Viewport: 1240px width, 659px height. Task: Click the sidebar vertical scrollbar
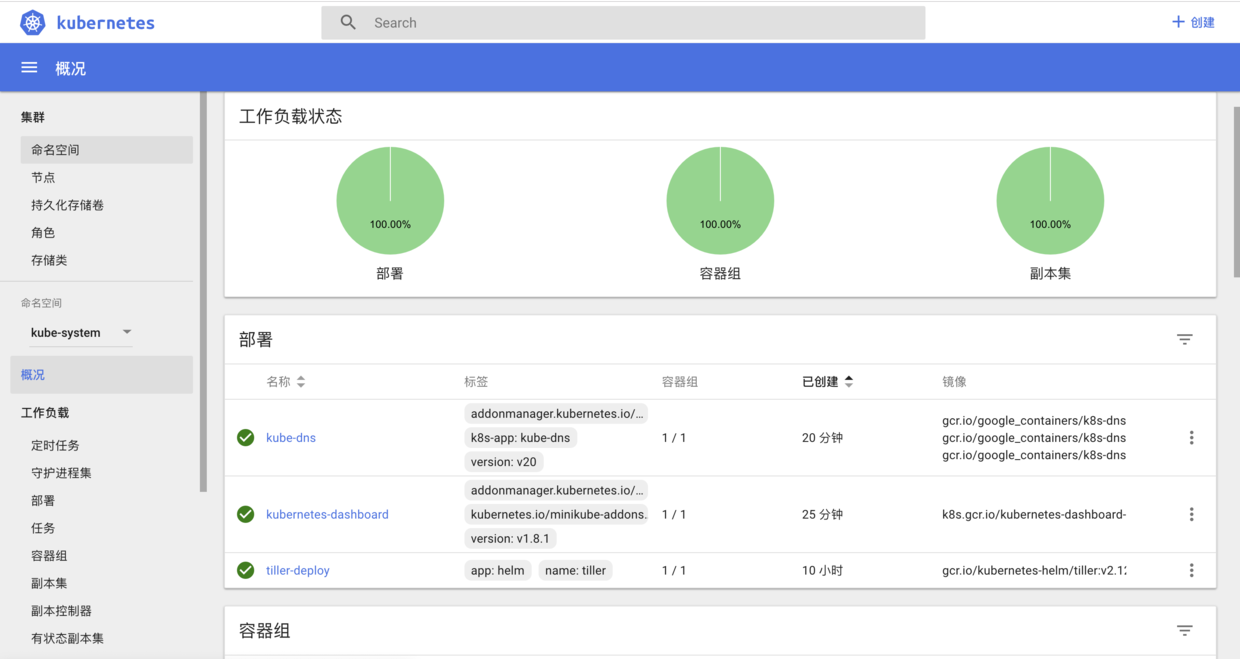[204, 292]
